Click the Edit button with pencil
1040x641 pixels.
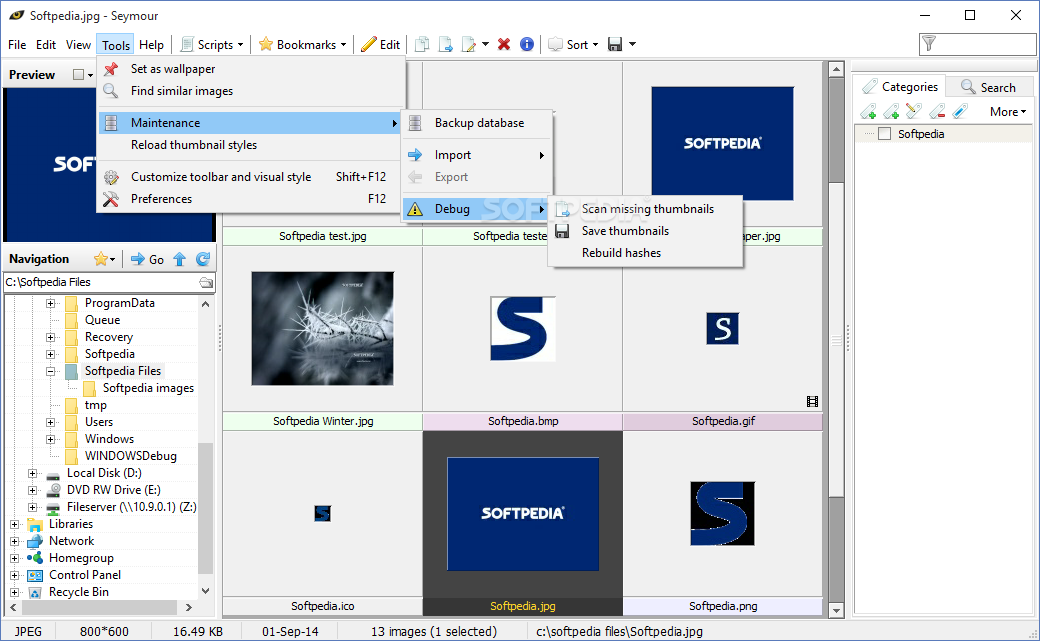click(380, 44)
